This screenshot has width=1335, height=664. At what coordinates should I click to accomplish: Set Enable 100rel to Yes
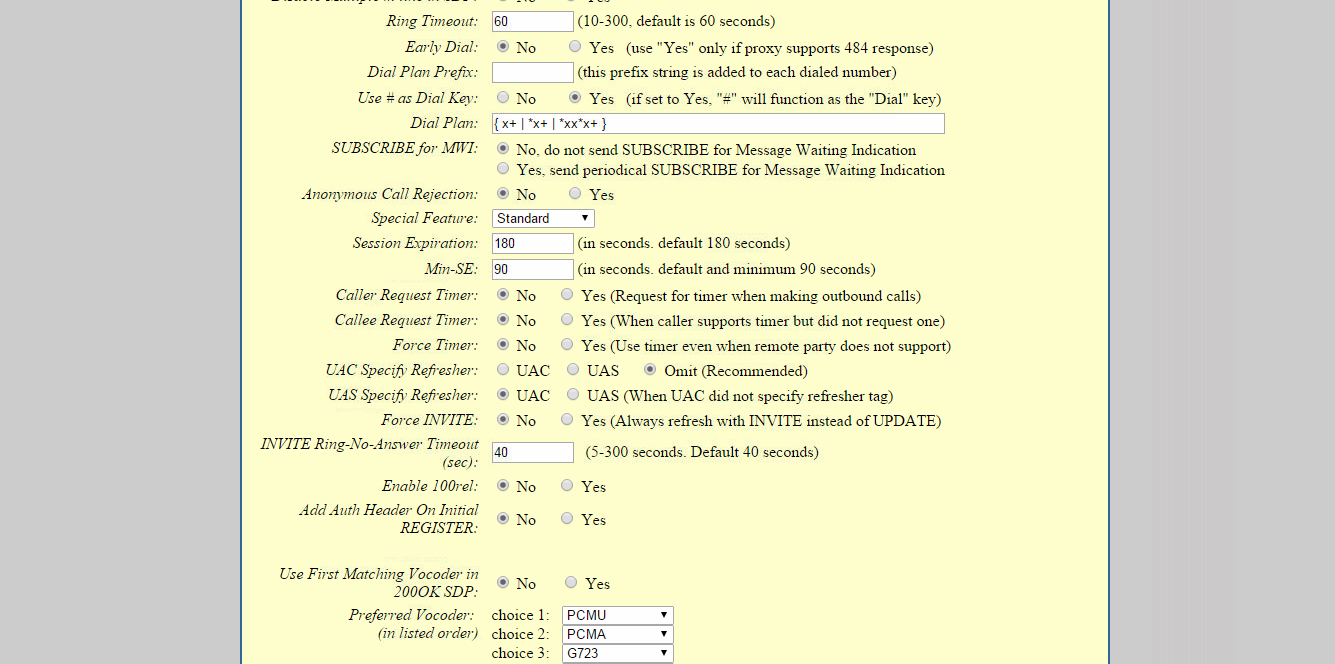coord(567,485)
